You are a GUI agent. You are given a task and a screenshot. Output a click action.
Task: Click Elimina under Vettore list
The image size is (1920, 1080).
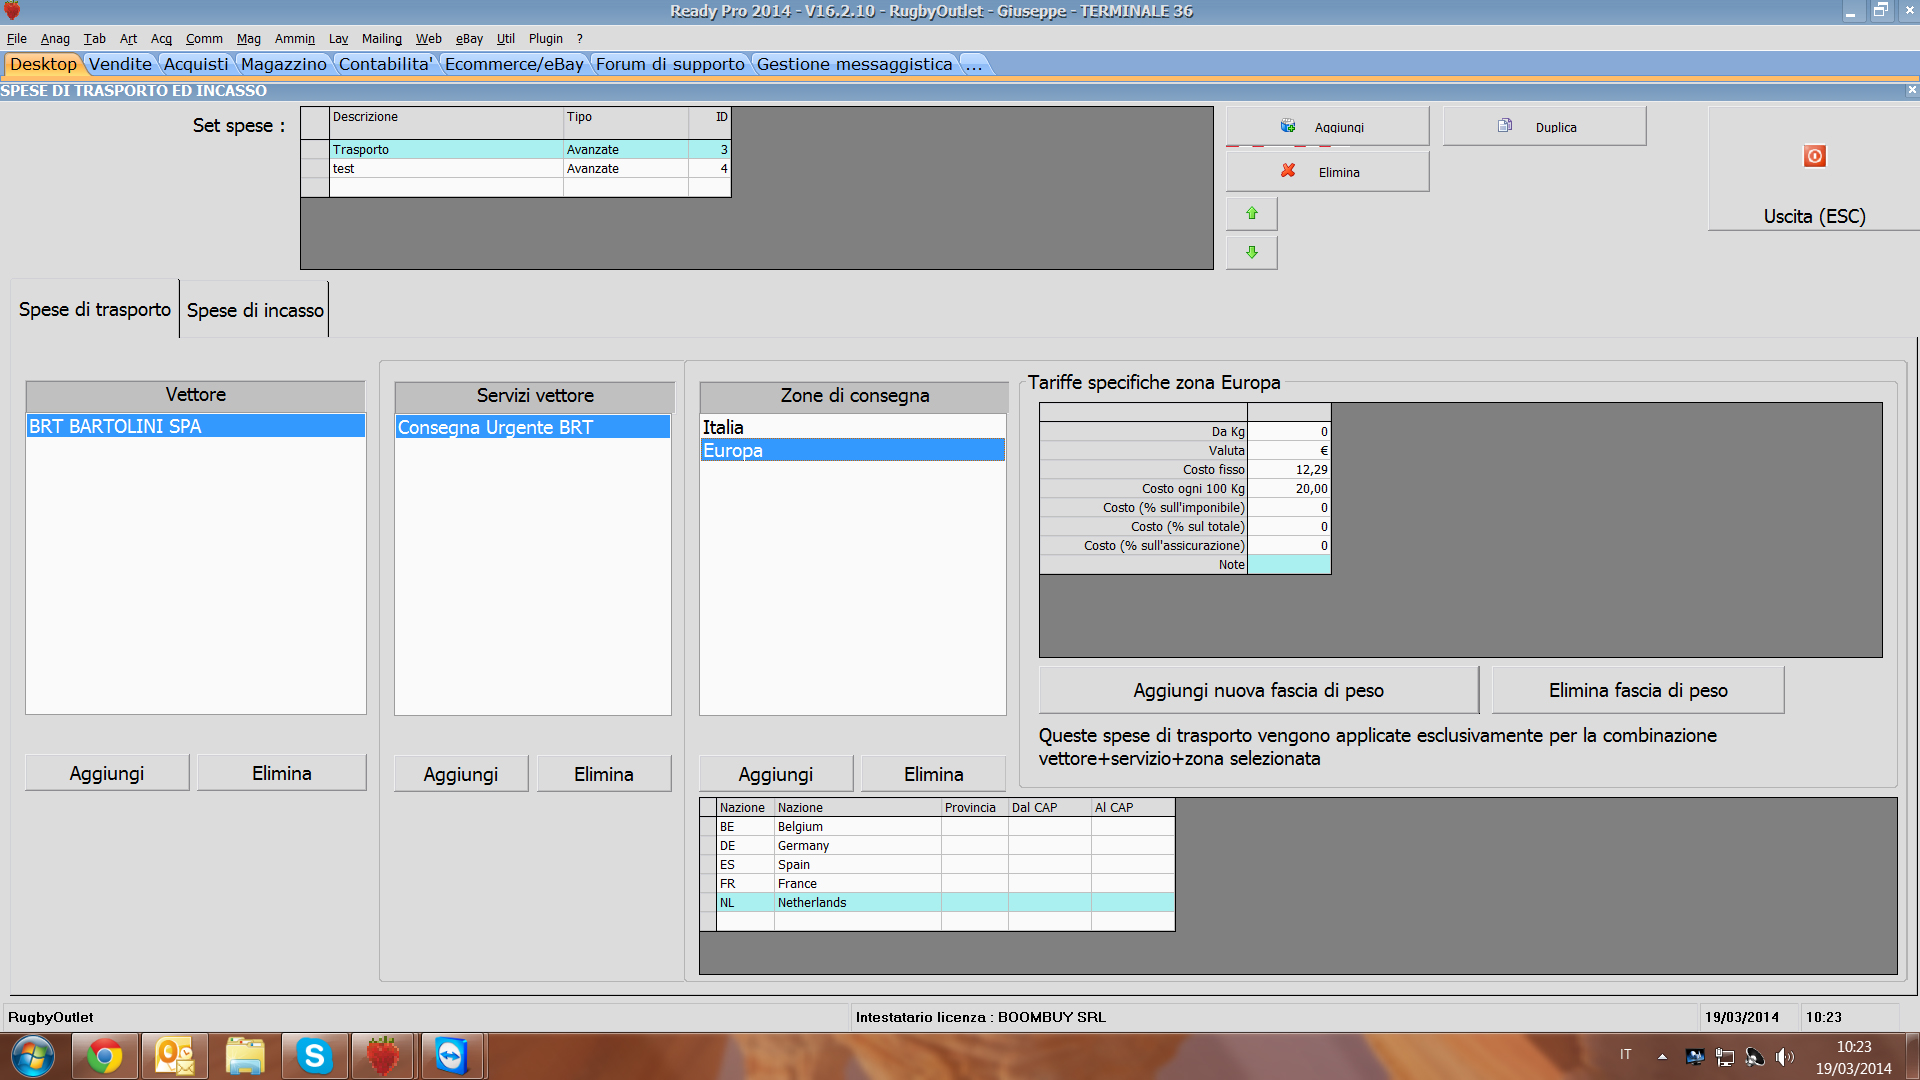click(282, 773)
